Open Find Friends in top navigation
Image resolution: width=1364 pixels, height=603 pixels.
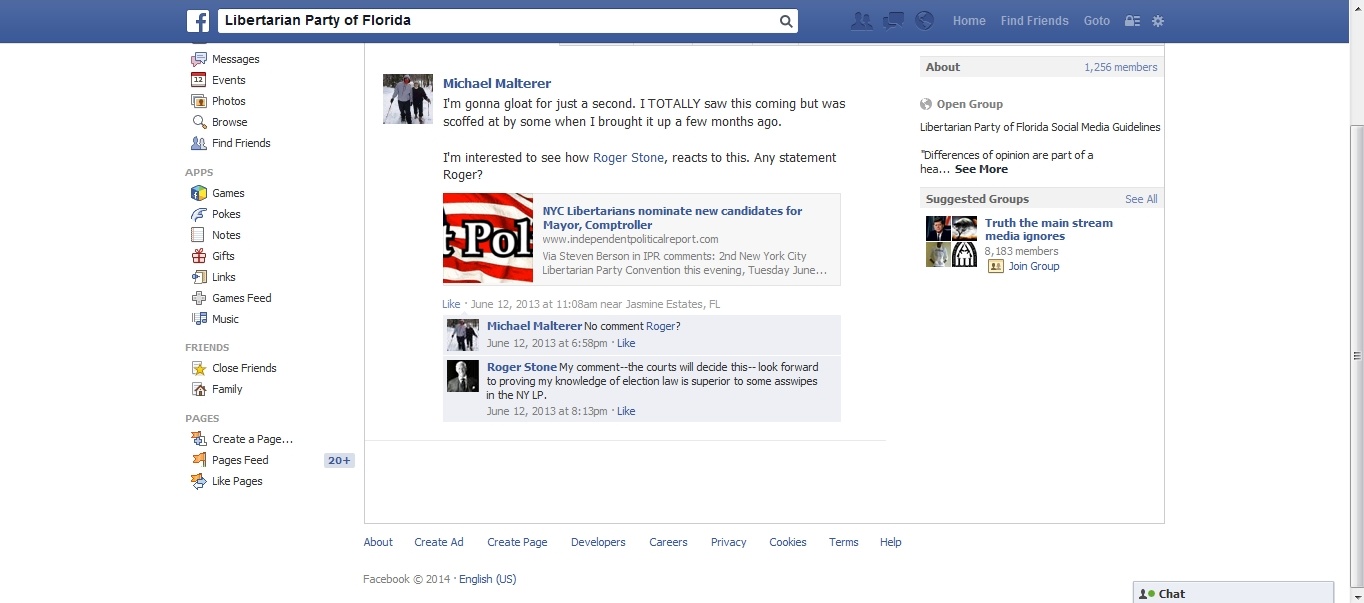[1034, 21]
